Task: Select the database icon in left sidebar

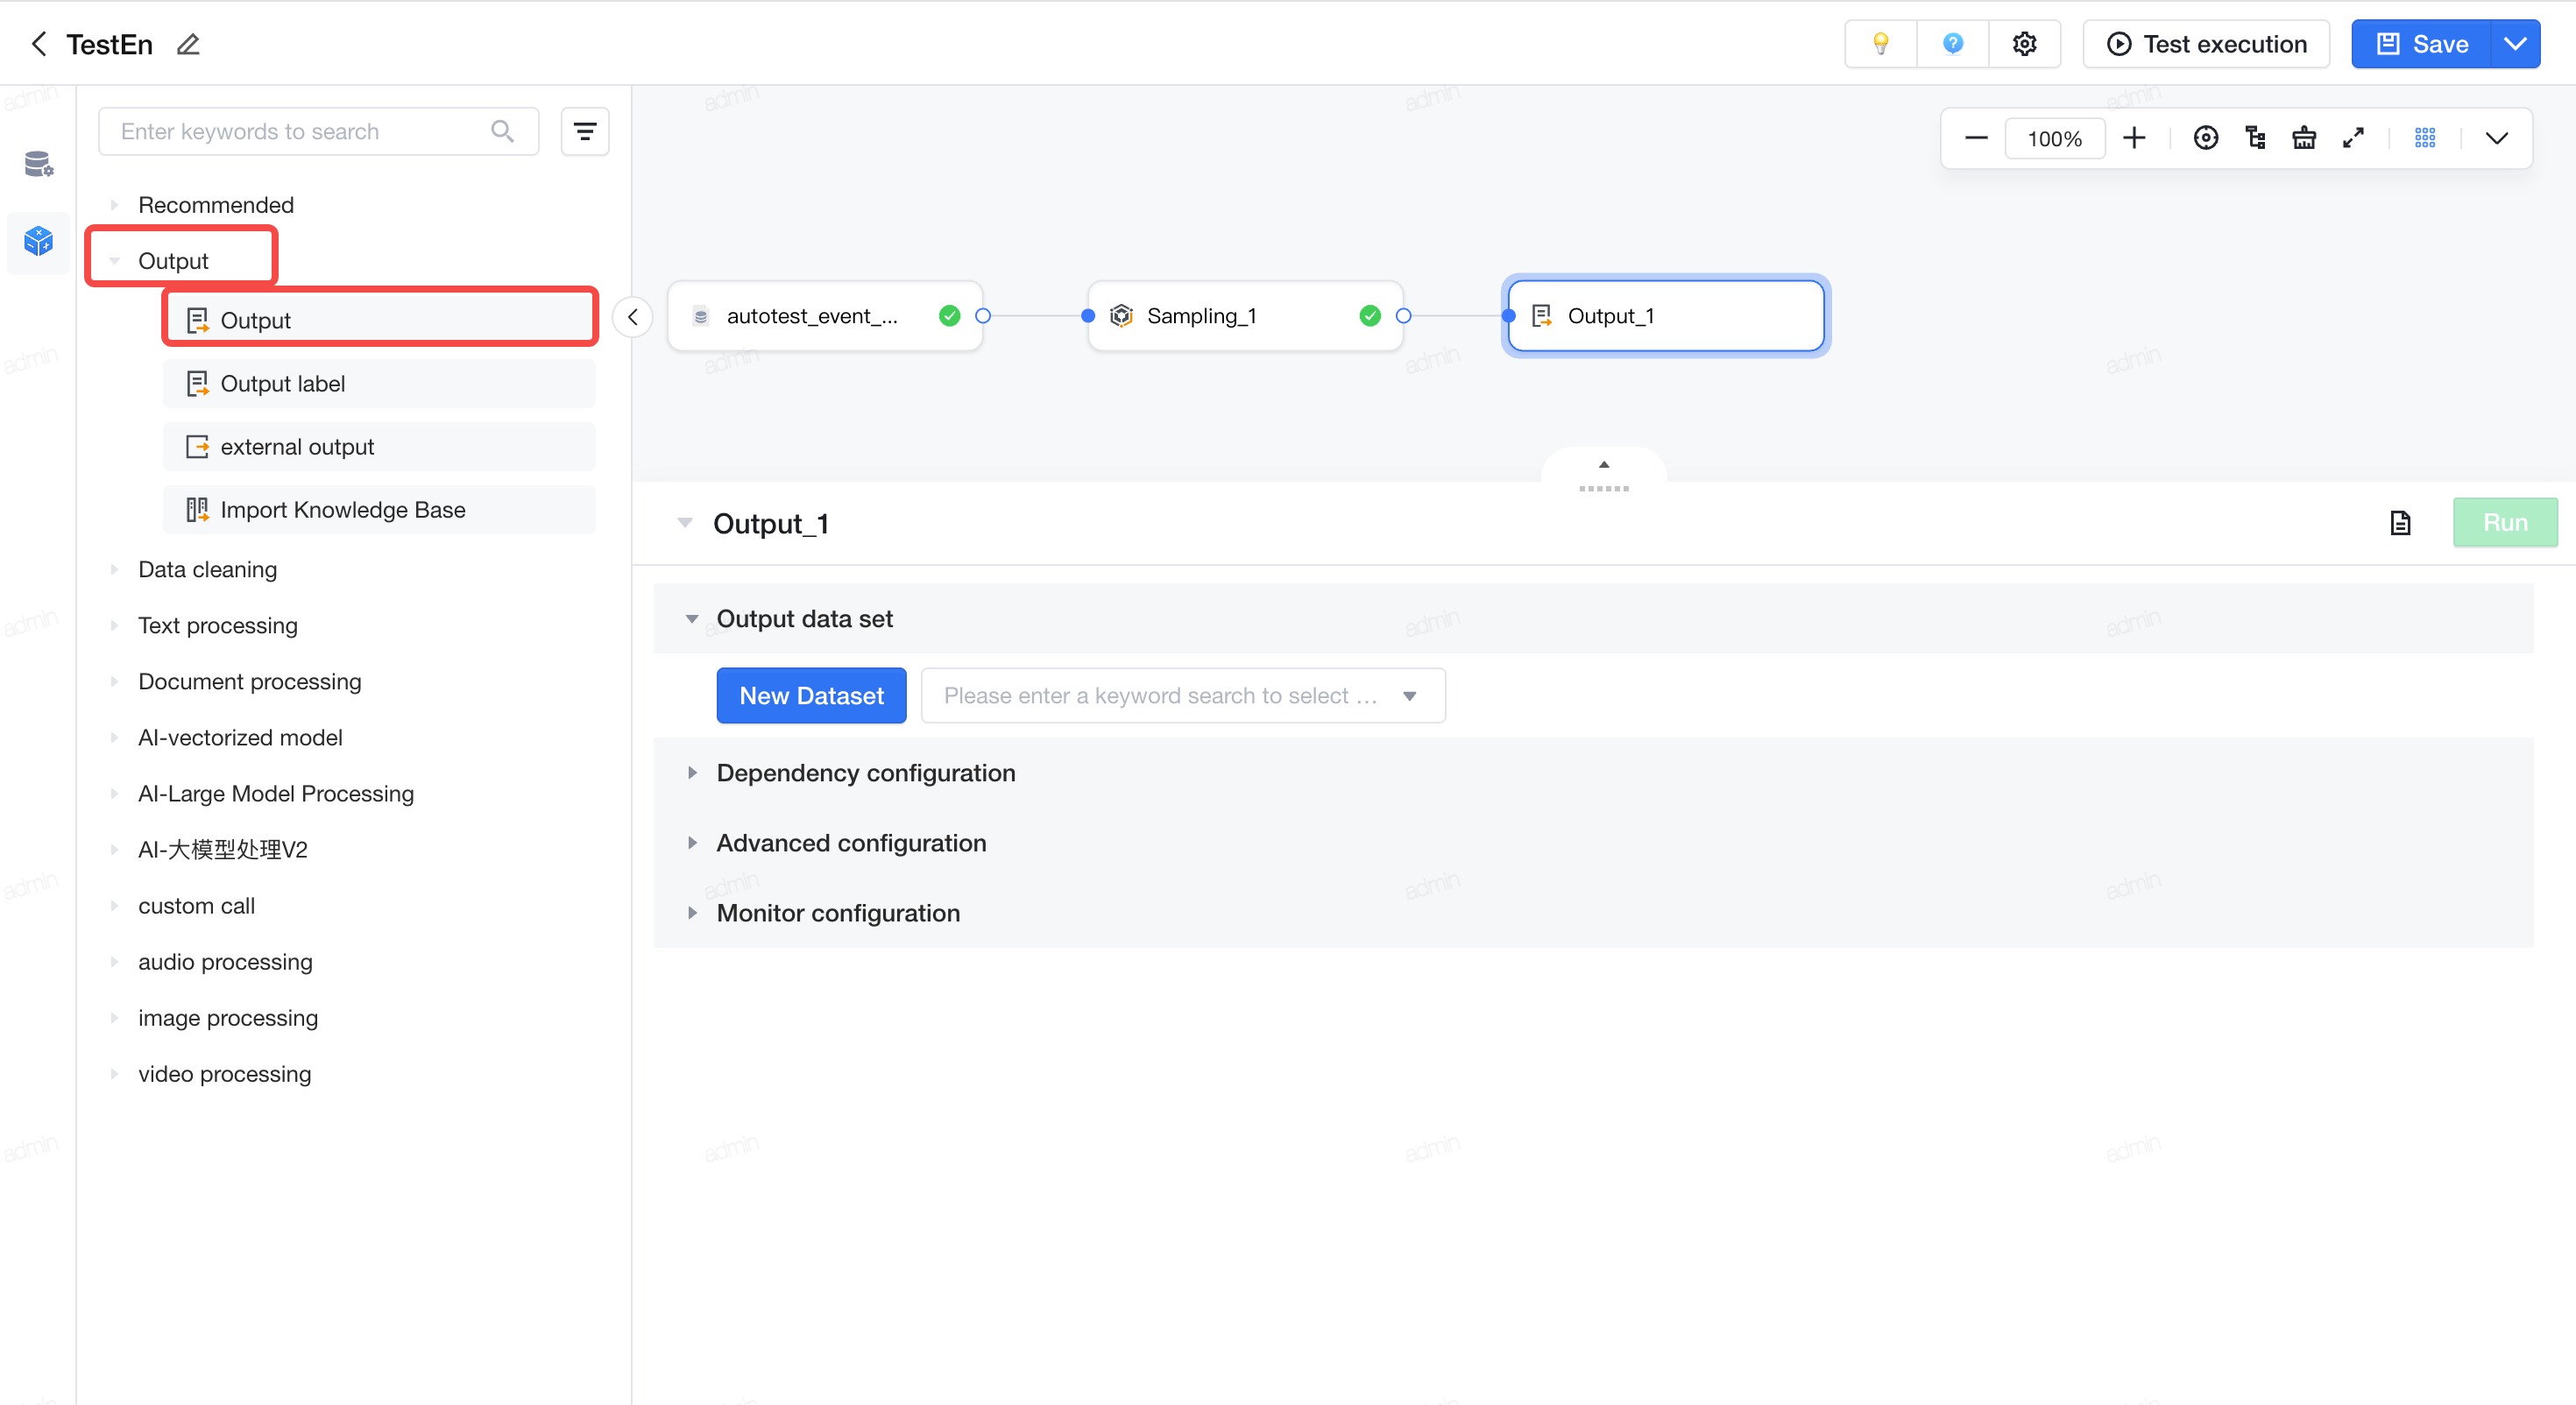Action: coord(38,163)
